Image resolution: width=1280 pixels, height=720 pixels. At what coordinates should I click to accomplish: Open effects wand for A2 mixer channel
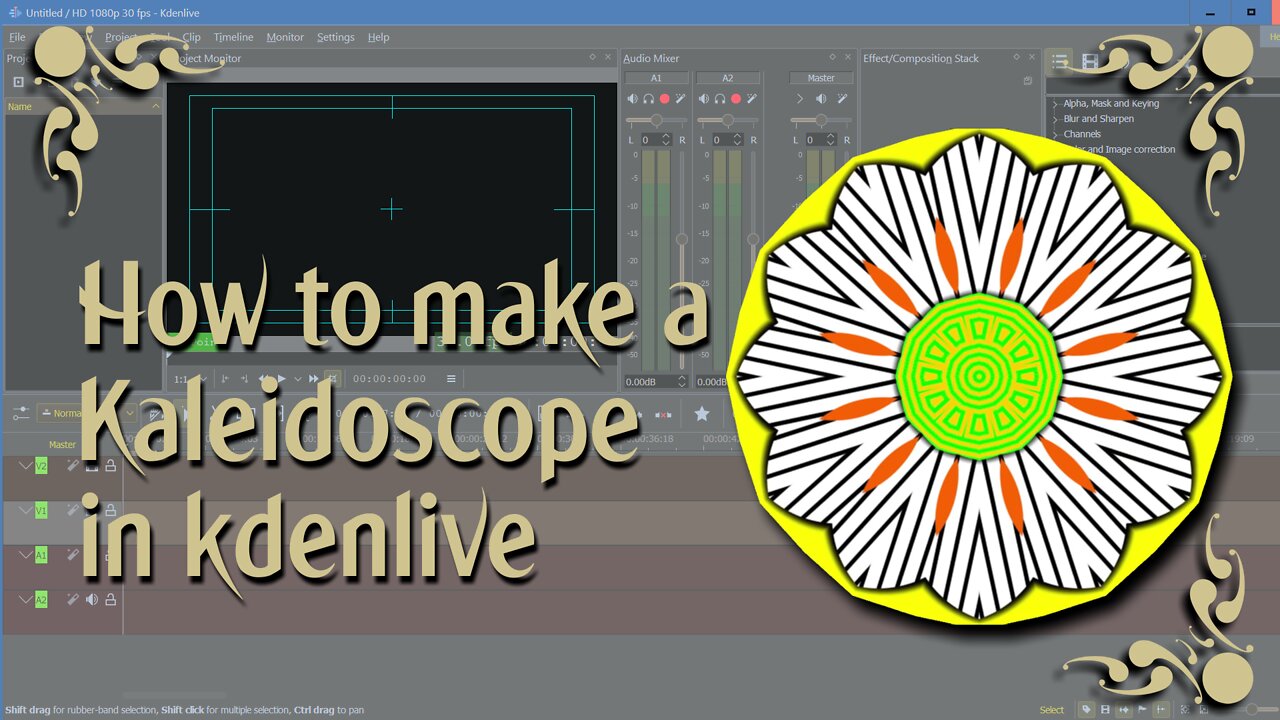(x=752, y=98)
